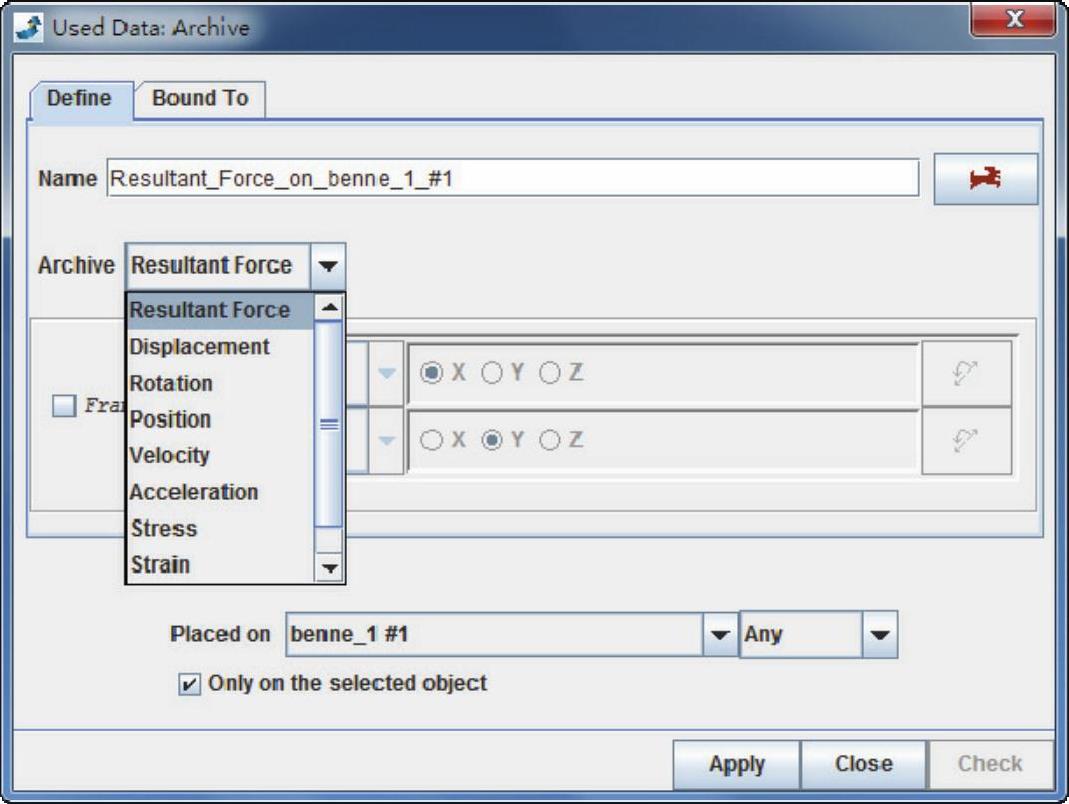Click the app icon in the title bar
1069x804 pixels.
pos(30,27)
